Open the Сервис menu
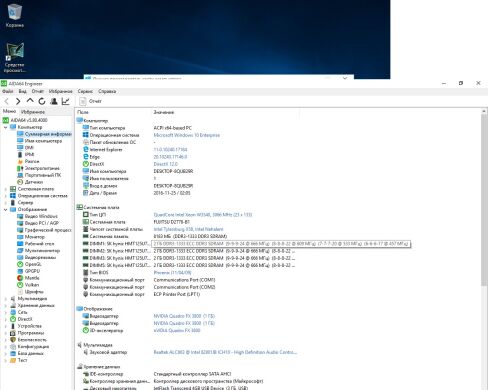The width and height of the screenshot is (488, 390). point(85,91)
